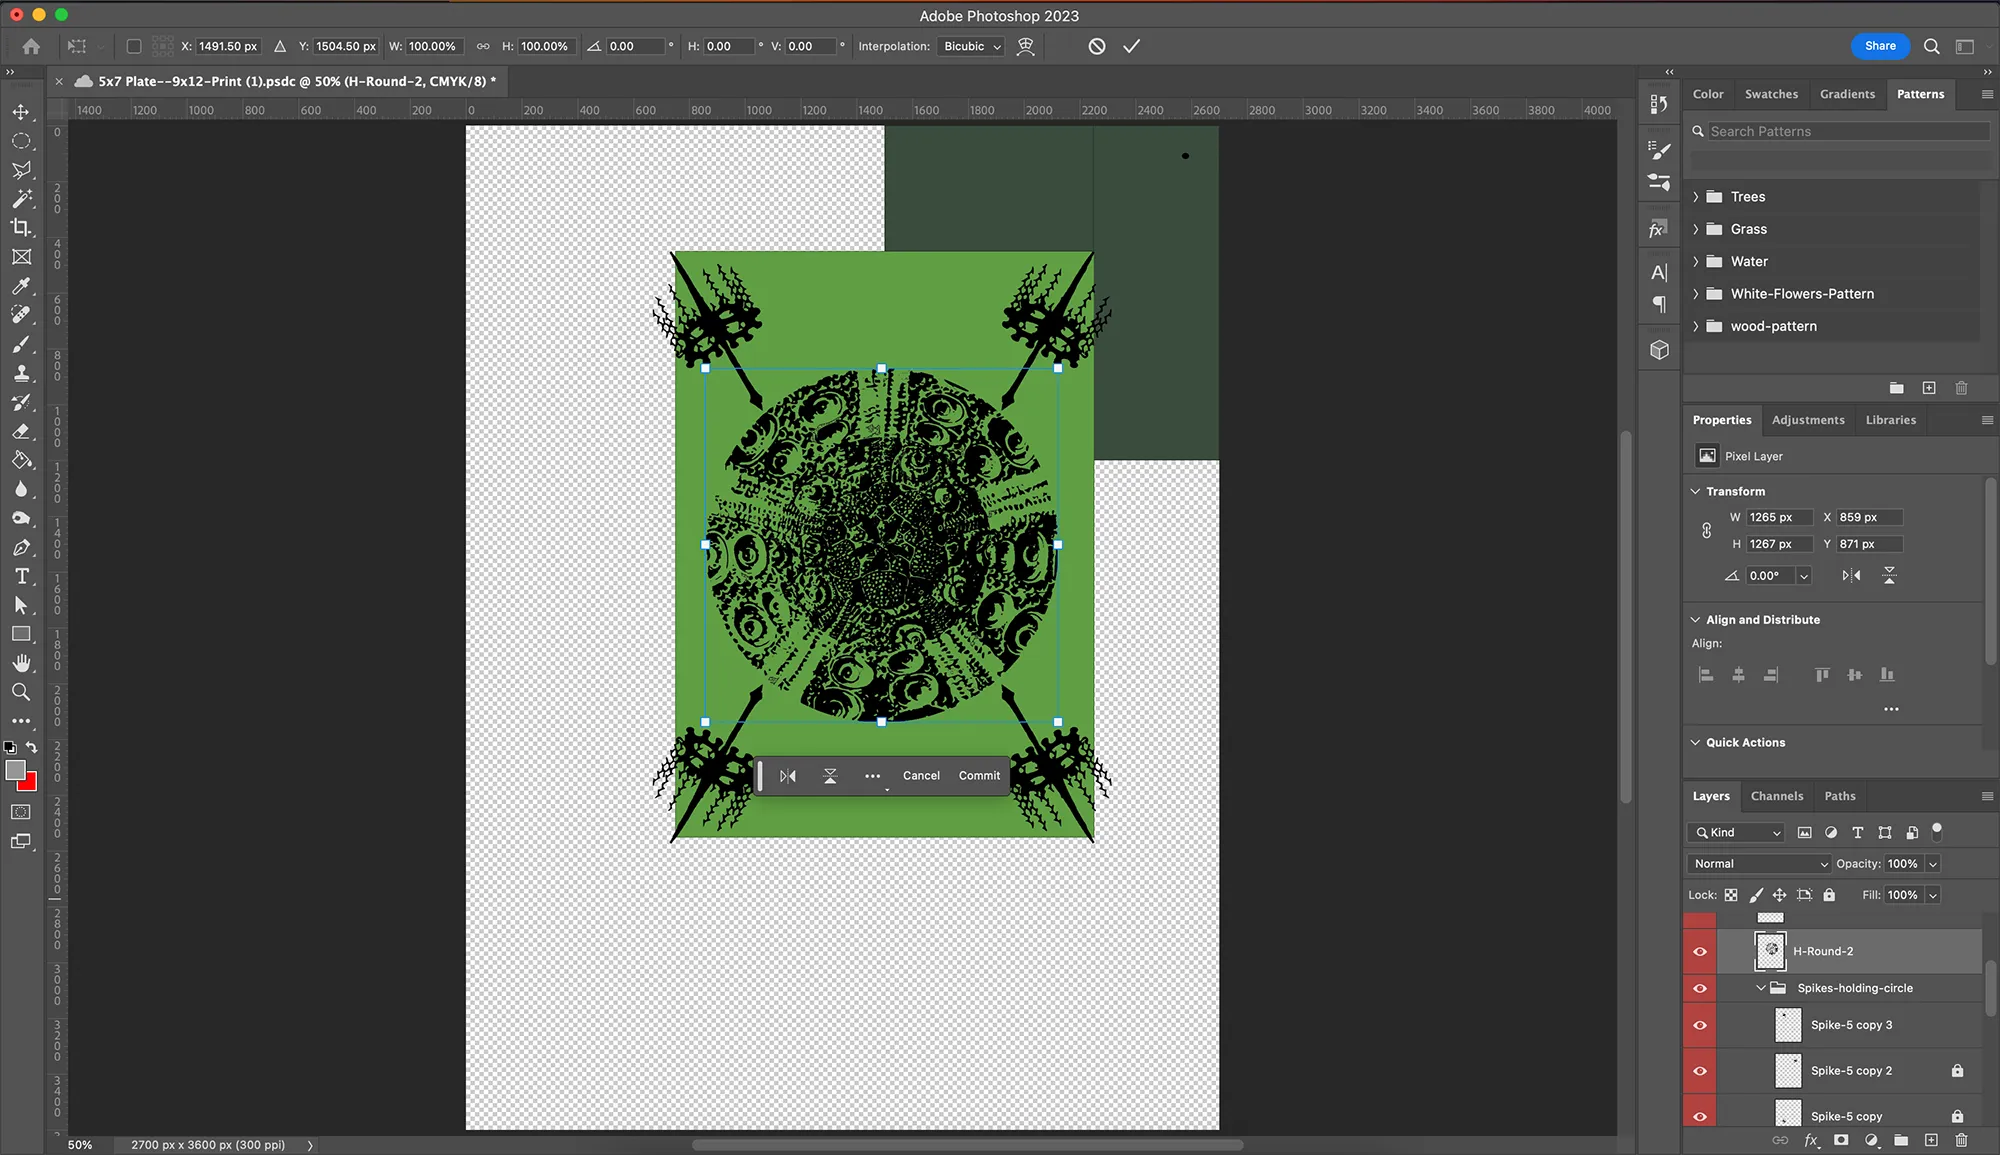
Task: Switch to the Channels tab
Action: (x=1777, y=796)
